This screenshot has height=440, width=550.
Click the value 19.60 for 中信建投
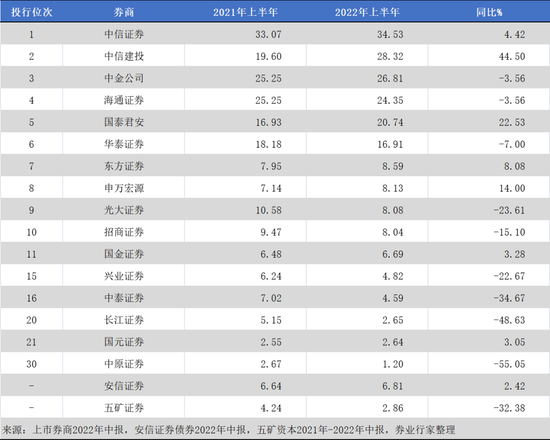point(268,56)
